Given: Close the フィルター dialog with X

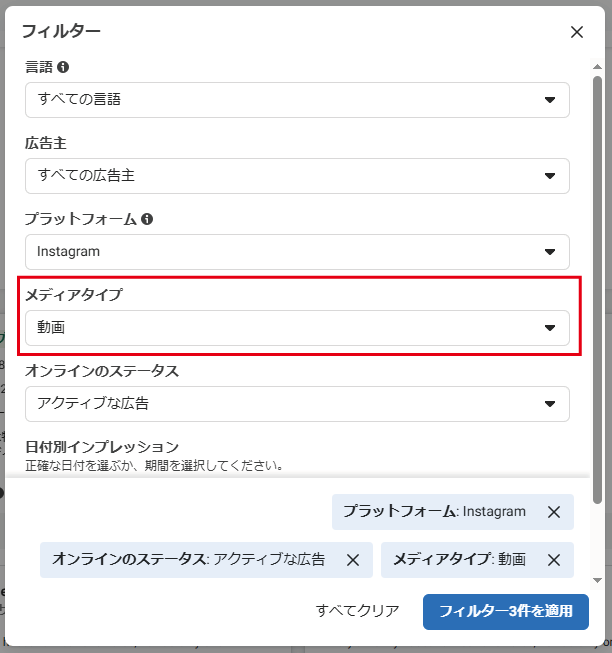Looking at the screenshot, I should click(x=577, y=32).
